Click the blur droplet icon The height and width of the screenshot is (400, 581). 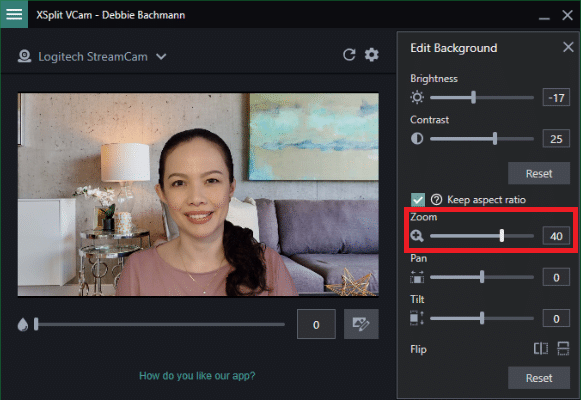point(23,324)
